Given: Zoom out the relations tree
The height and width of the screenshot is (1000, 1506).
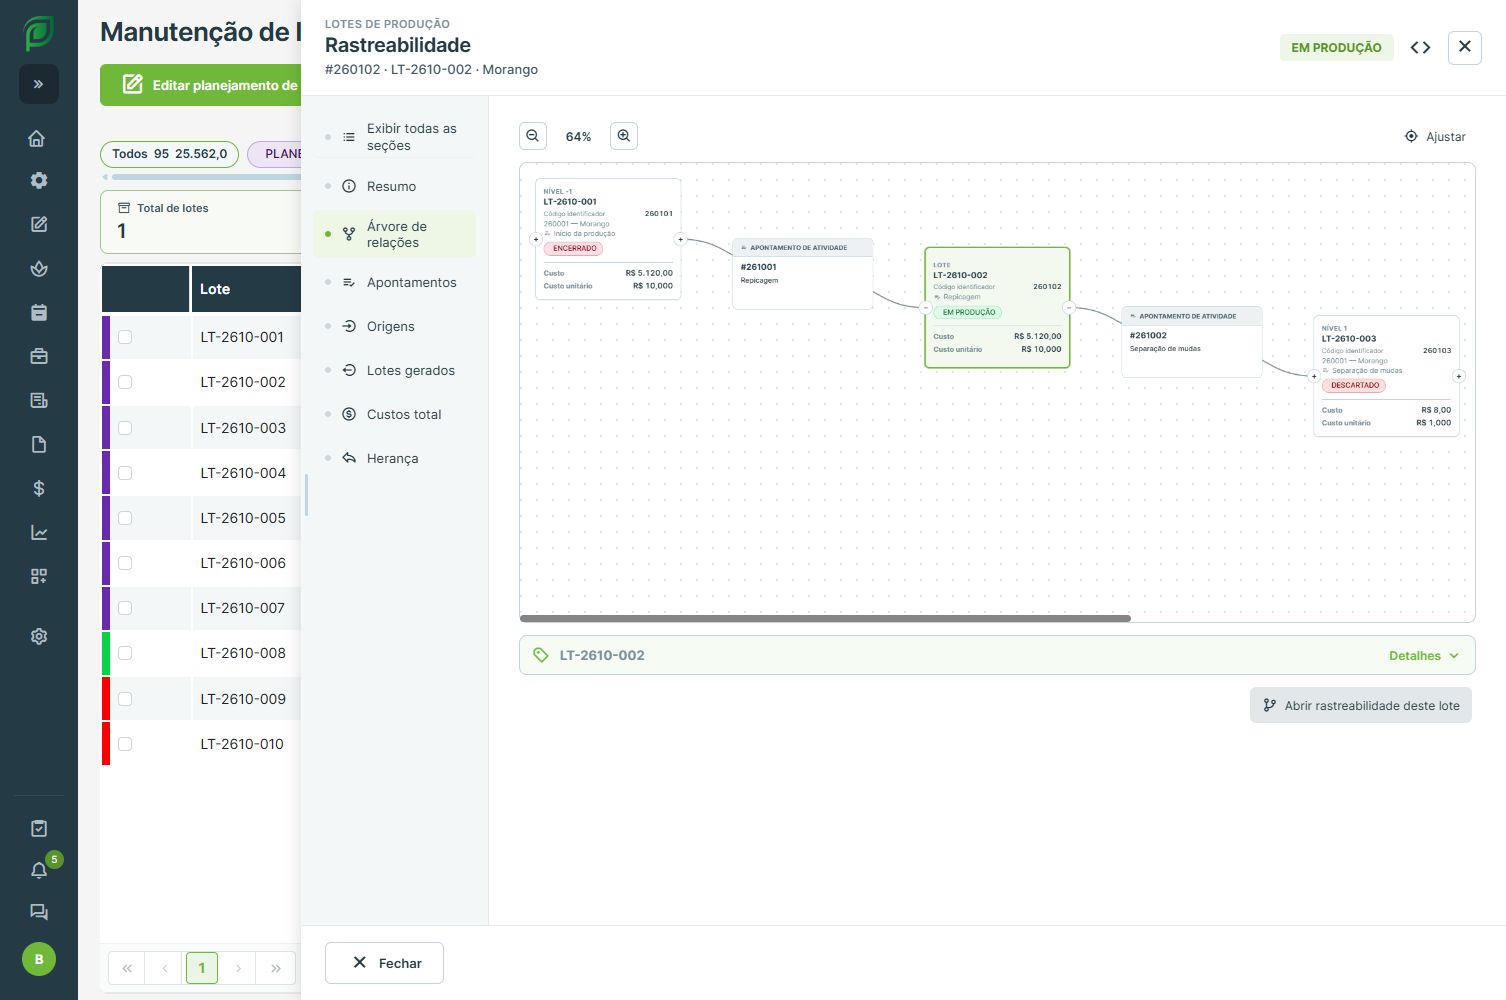Looking at the screenshot, I should click(533, 136).
